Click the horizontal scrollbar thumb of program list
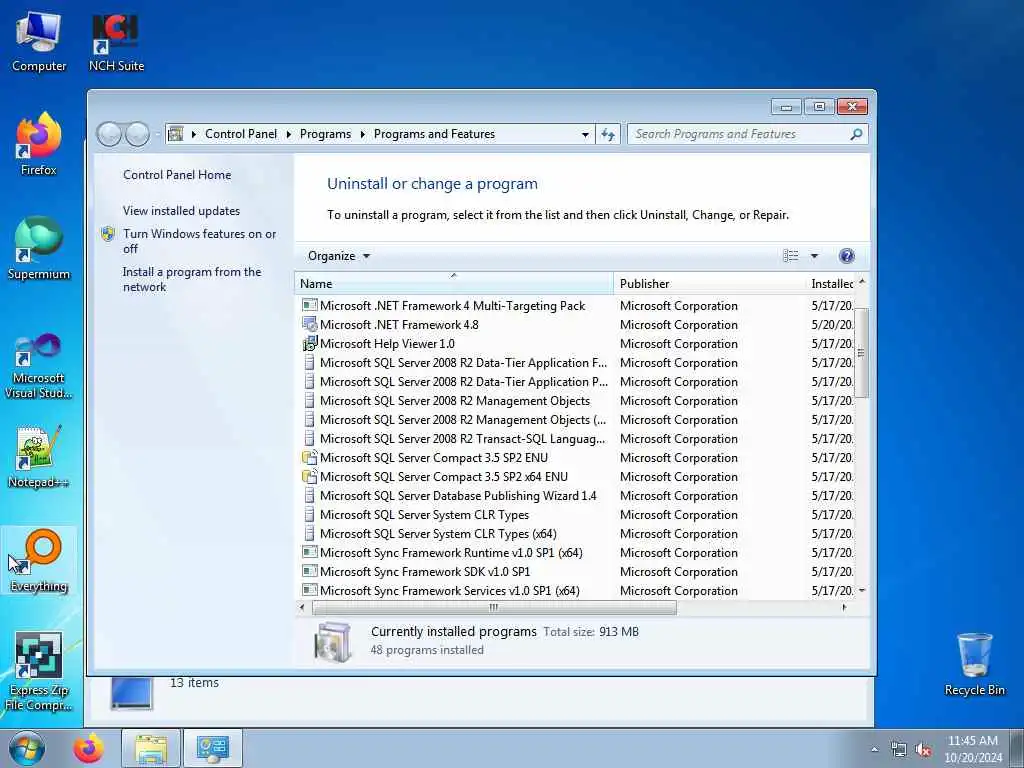The width and height of the screenshot is (1024, 768). pos(494,608)
